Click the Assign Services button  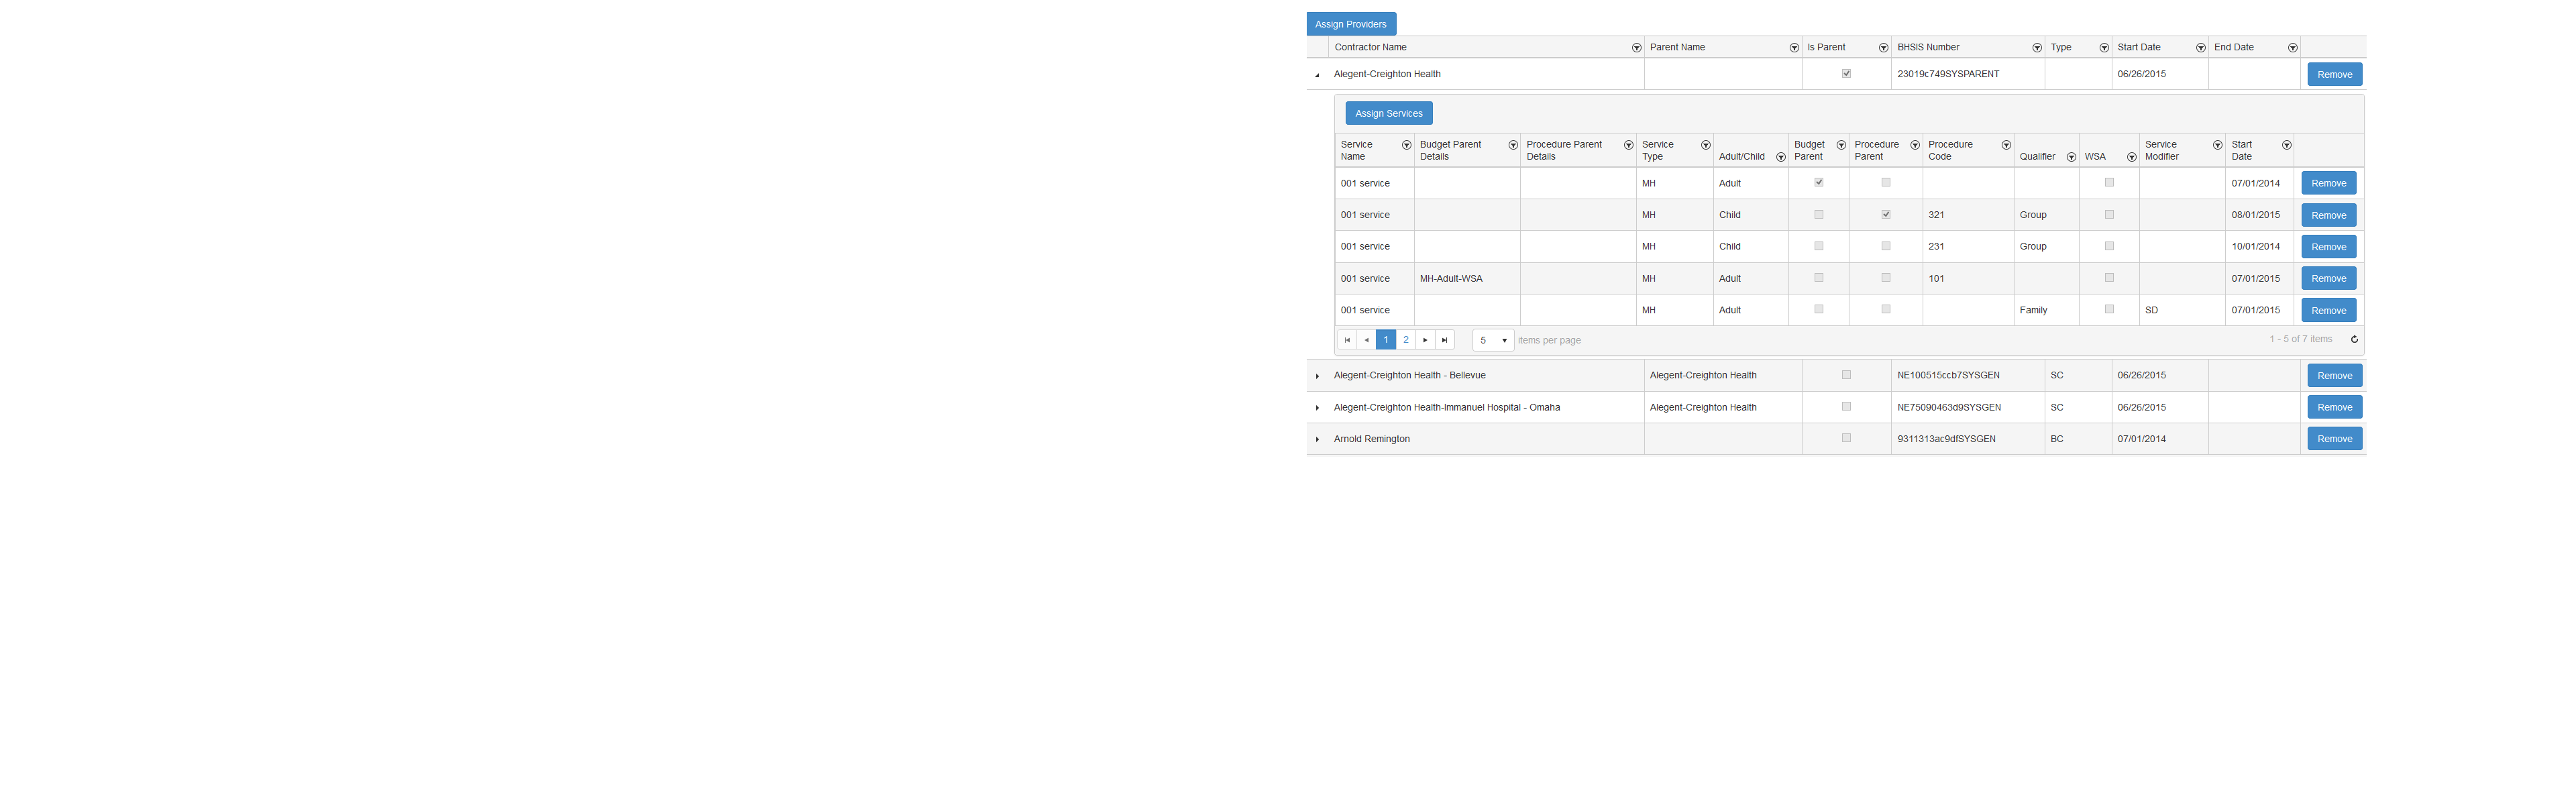1388,114
